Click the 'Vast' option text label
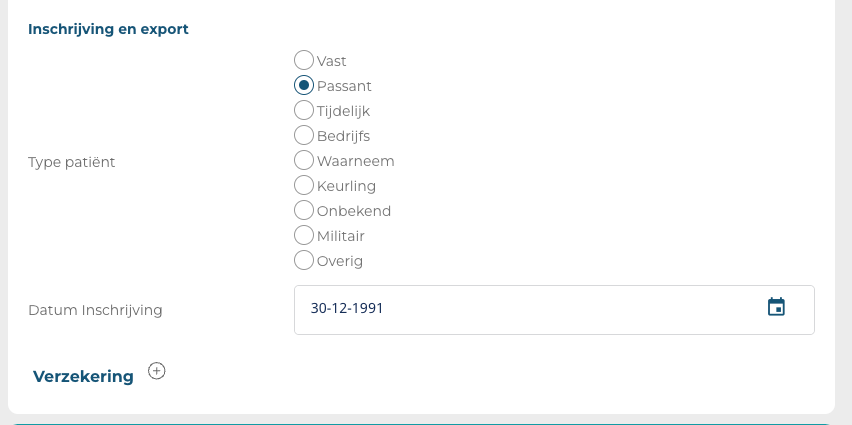The height and width of the screenshot is (425, 852). pyautogui.click(x=332, y=61)
